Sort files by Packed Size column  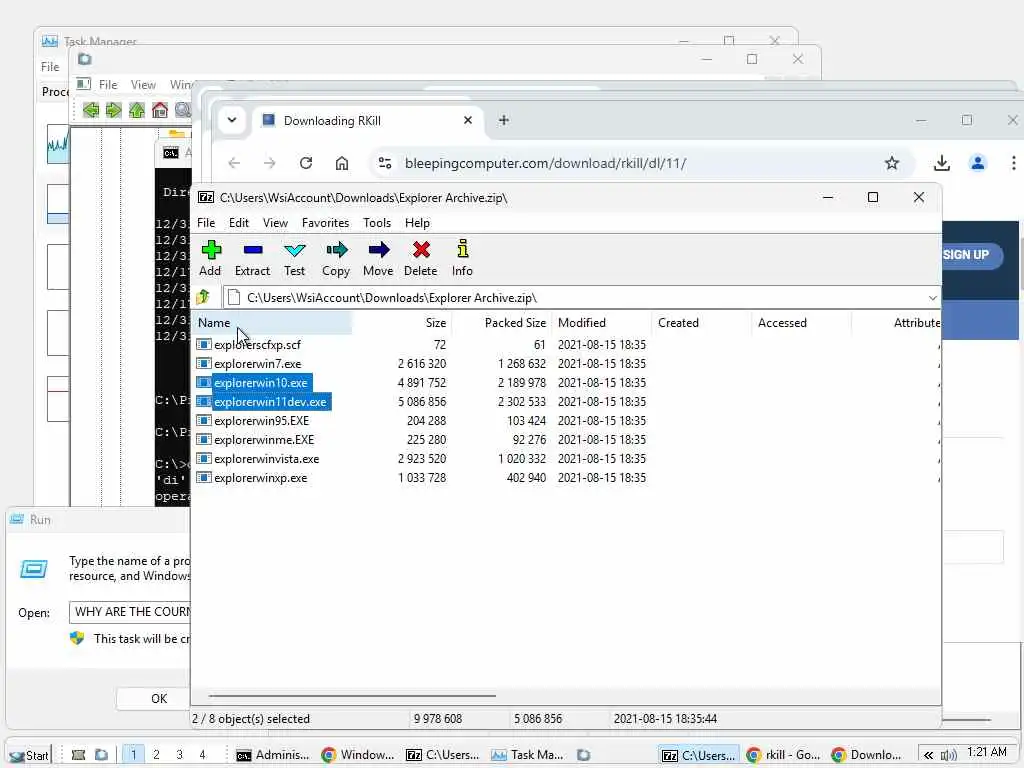[x=502, y=323]
